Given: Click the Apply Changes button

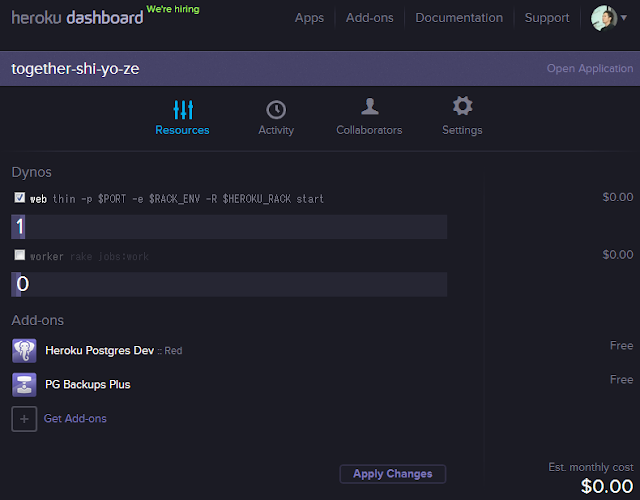Looking at the screenshot, I should pyautogui.click(x=393, y=474).
